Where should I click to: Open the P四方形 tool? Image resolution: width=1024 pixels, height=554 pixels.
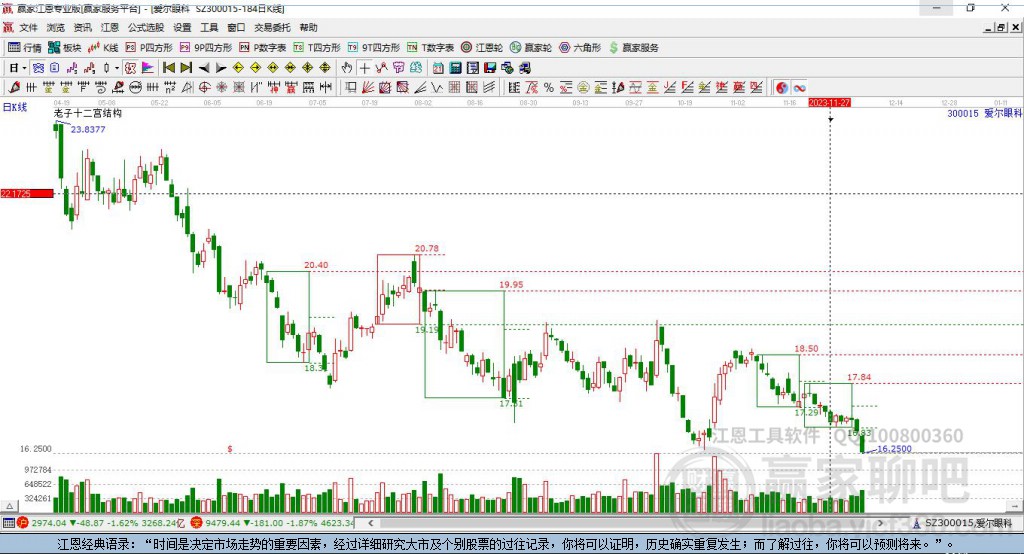pos(148,48)
